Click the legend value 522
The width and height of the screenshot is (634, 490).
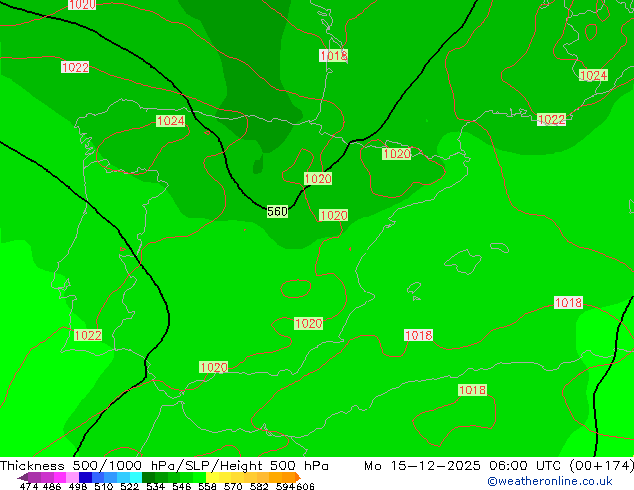tap(130, 486)
